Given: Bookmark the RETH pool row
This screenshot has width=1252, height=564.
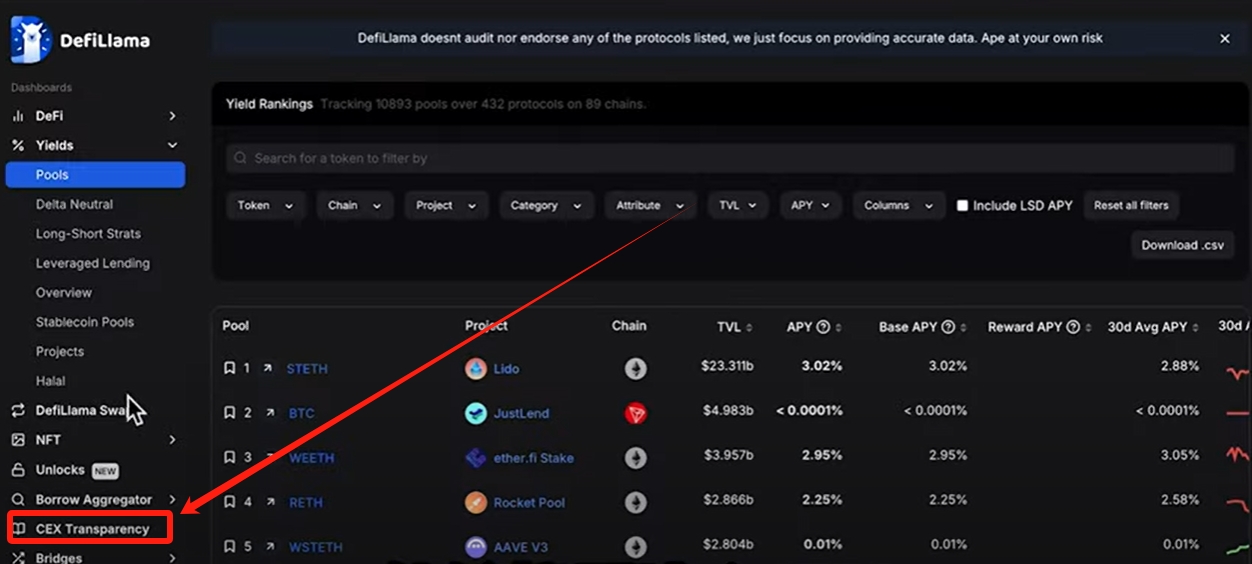Looking at the screenshot, I should (230, 502).
